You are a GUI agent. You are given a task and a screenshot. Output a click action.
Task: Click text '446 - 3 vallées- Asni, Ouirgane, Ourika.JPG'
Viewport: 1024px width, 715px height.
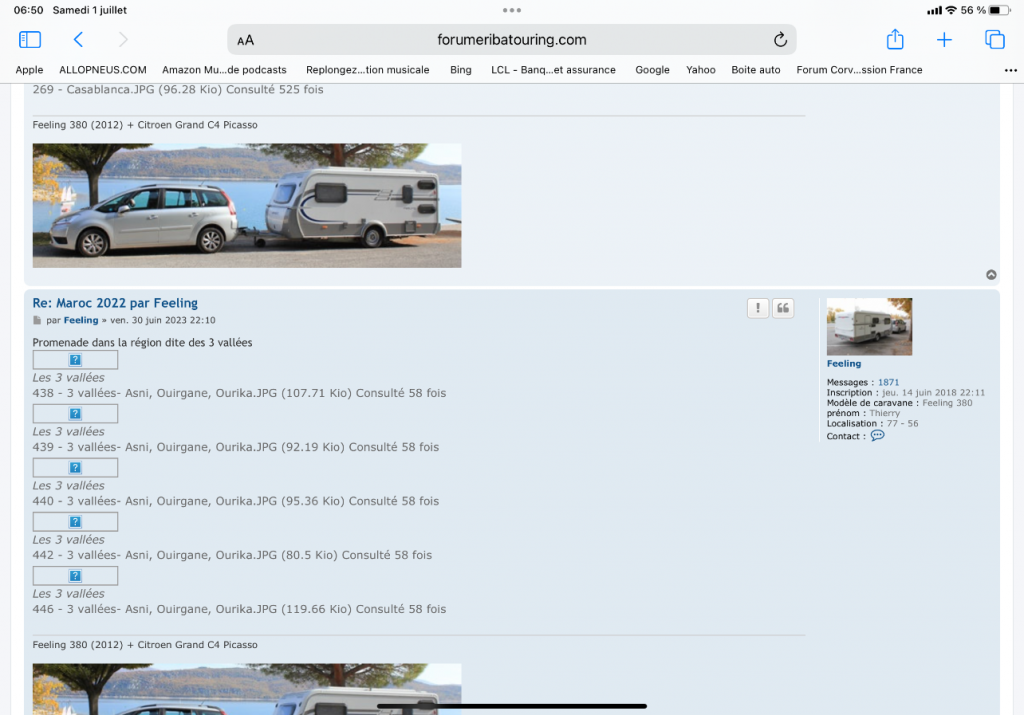[x=155, y=609]
